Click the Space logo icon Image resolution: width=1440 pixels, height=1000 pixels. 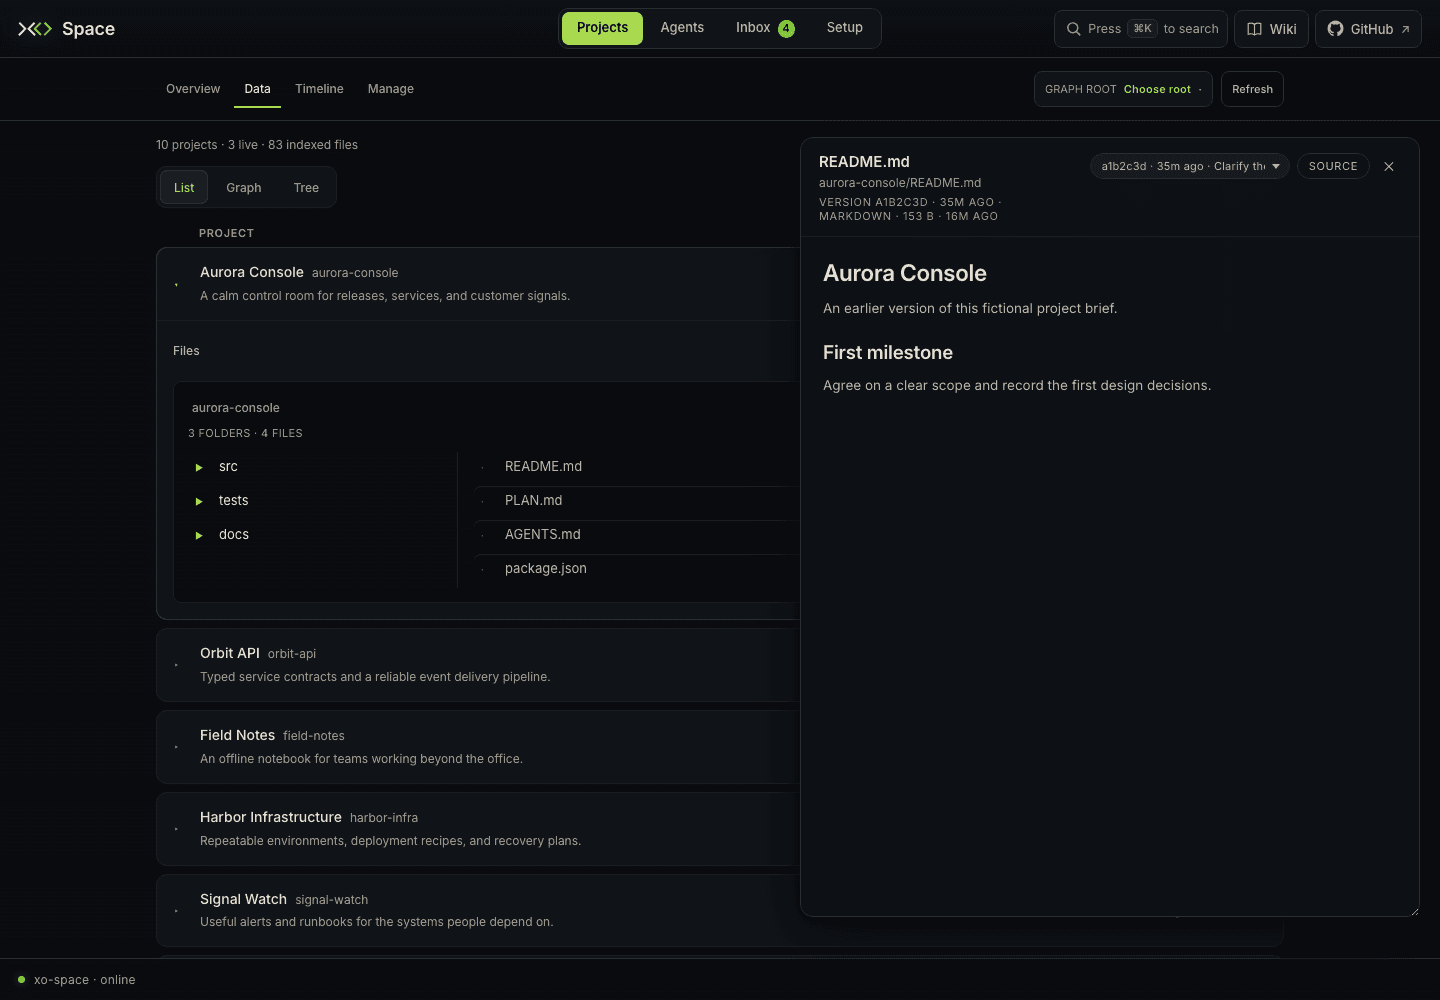point(35,29)
